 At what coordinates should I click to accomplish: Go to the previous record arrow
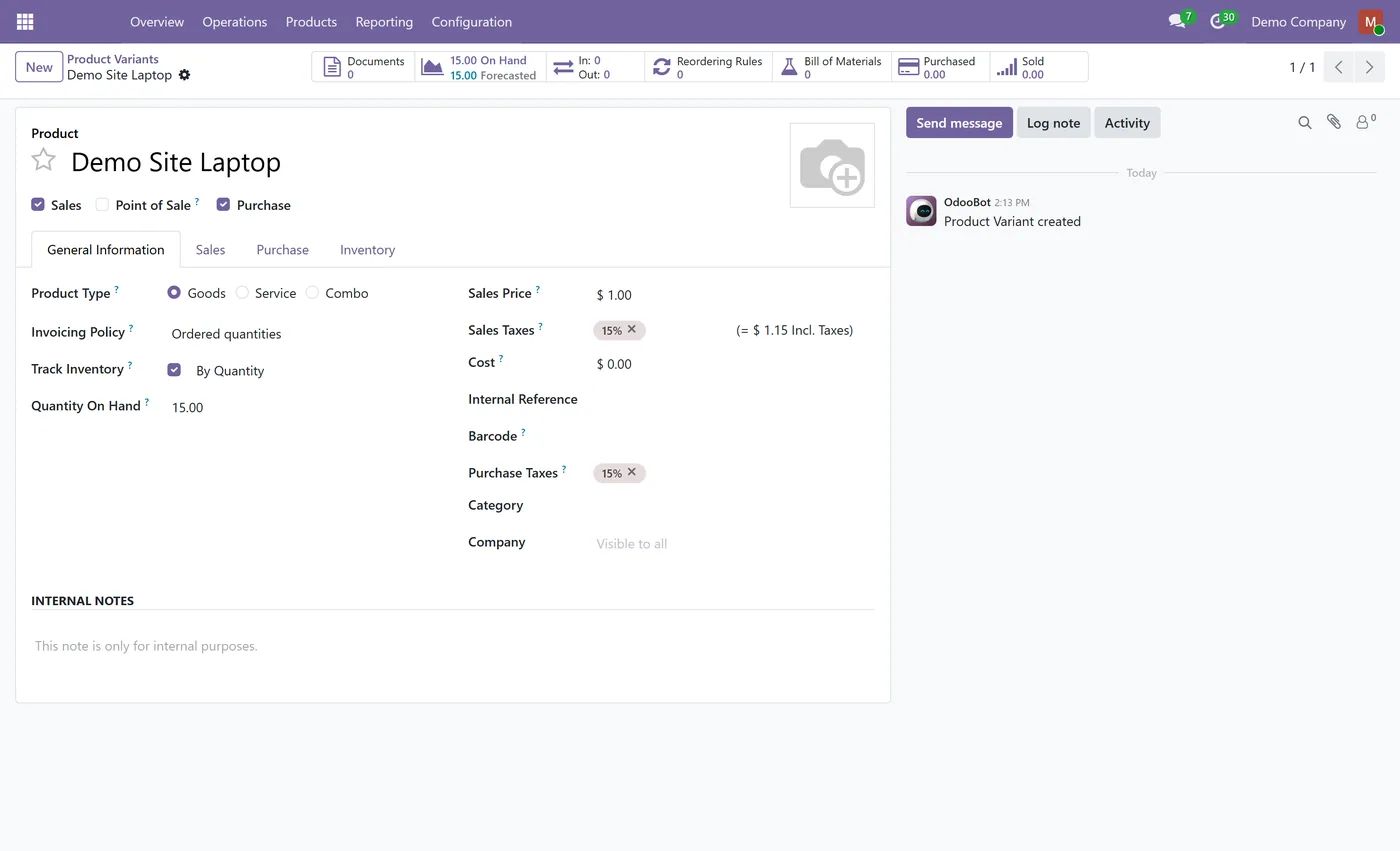(1338, 67)
